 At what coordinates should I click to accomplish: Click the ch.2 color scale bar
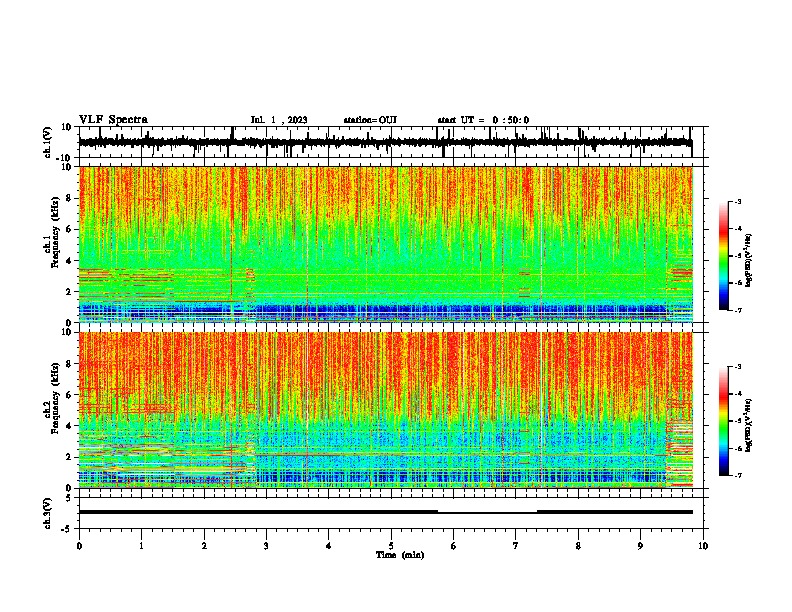pos(724,421)
